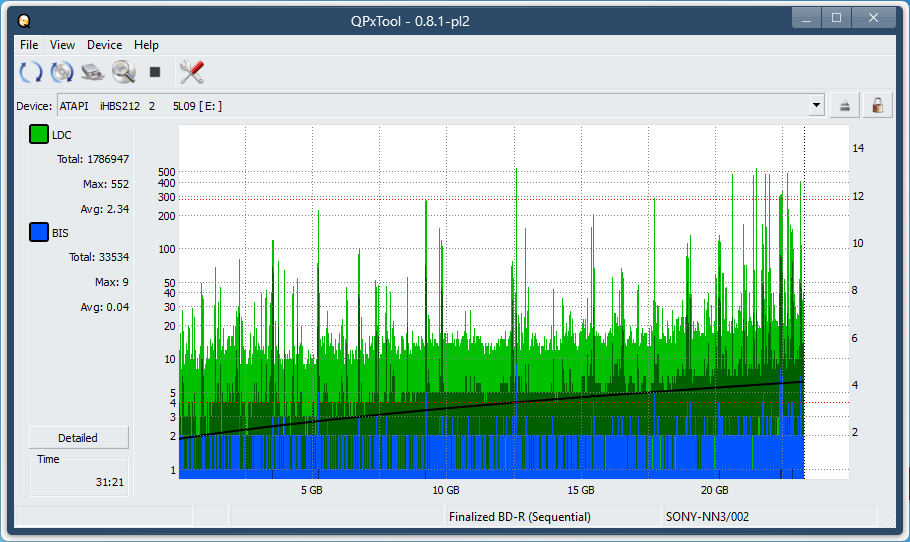910x542 pixels.
Task: Click the 10 GB axis label
Action: 446,490
